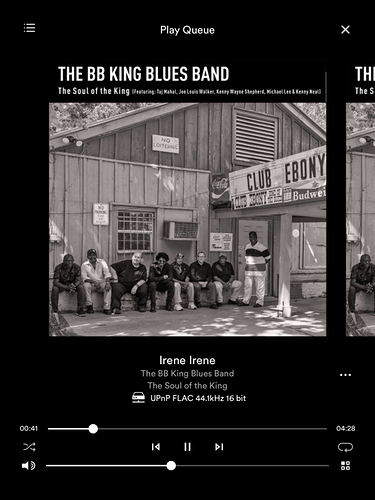Skip to the next track
375x500 pixels.
pos(219,447)
